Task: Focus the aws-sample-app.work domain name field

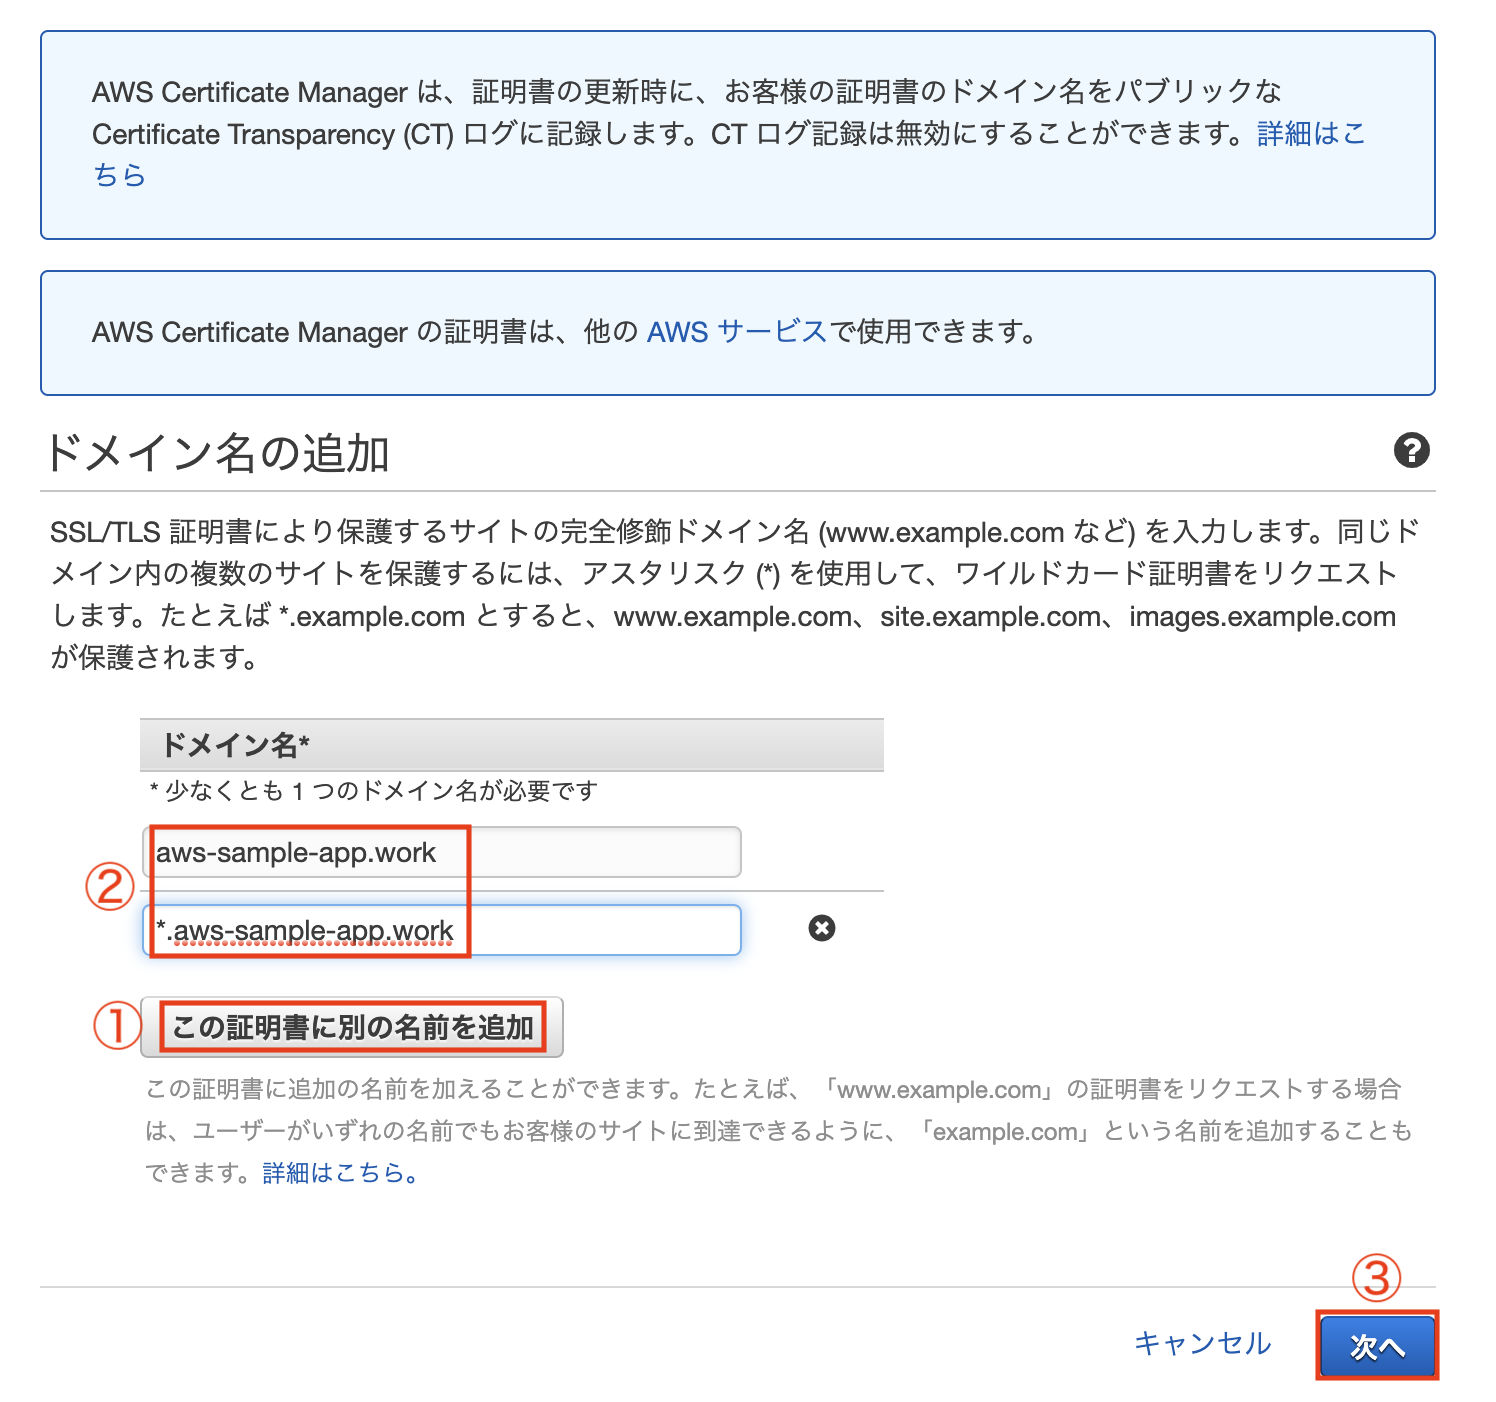Action: point(442,852)
